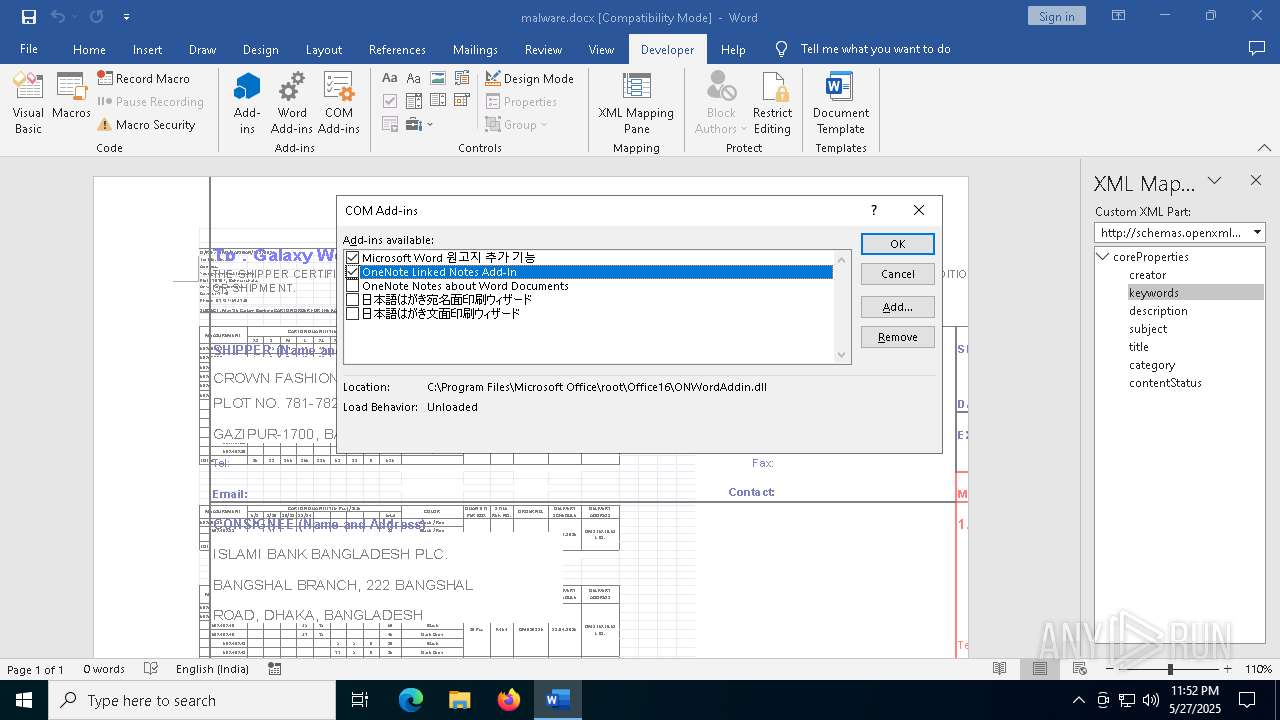The width and height of the screenshot is (1280, 720).
Task: Insert Picture content control
Action: [x=438, y=78]
